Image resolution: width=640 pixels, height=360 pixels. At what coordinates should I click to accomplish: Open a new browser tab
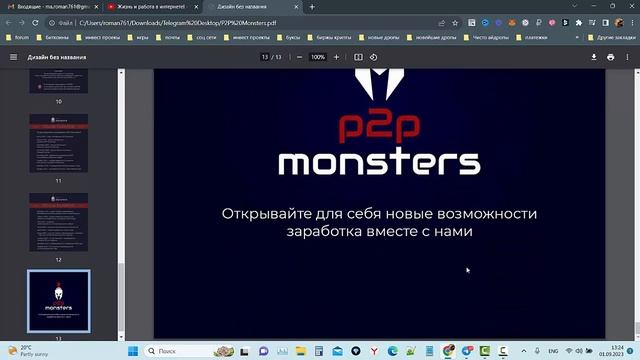[312, 7]
